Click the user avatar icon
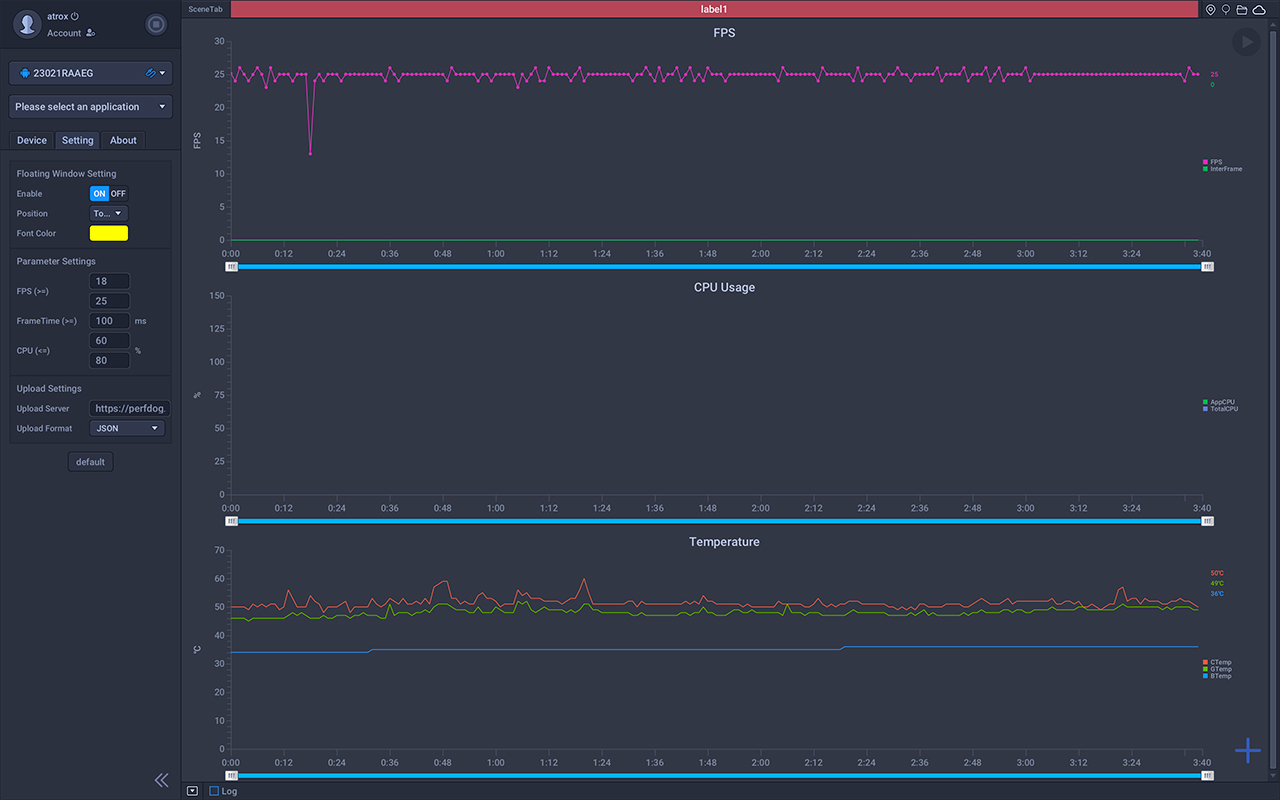 tap(28, 24)
